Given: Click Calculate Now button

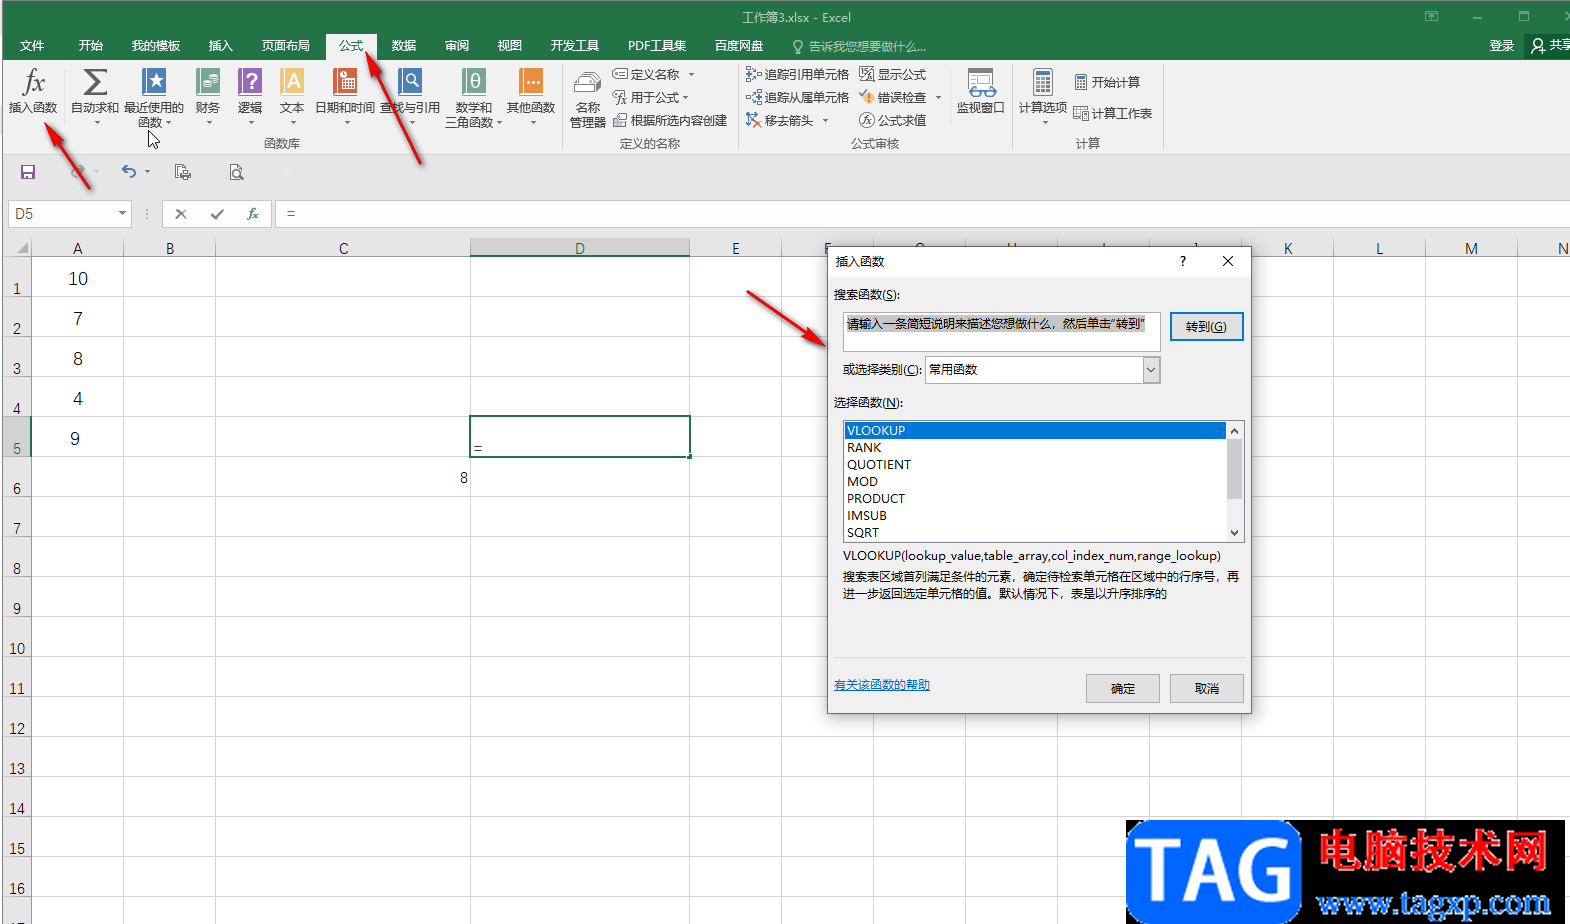Looking at the screenshot, I should [1107, 82].
